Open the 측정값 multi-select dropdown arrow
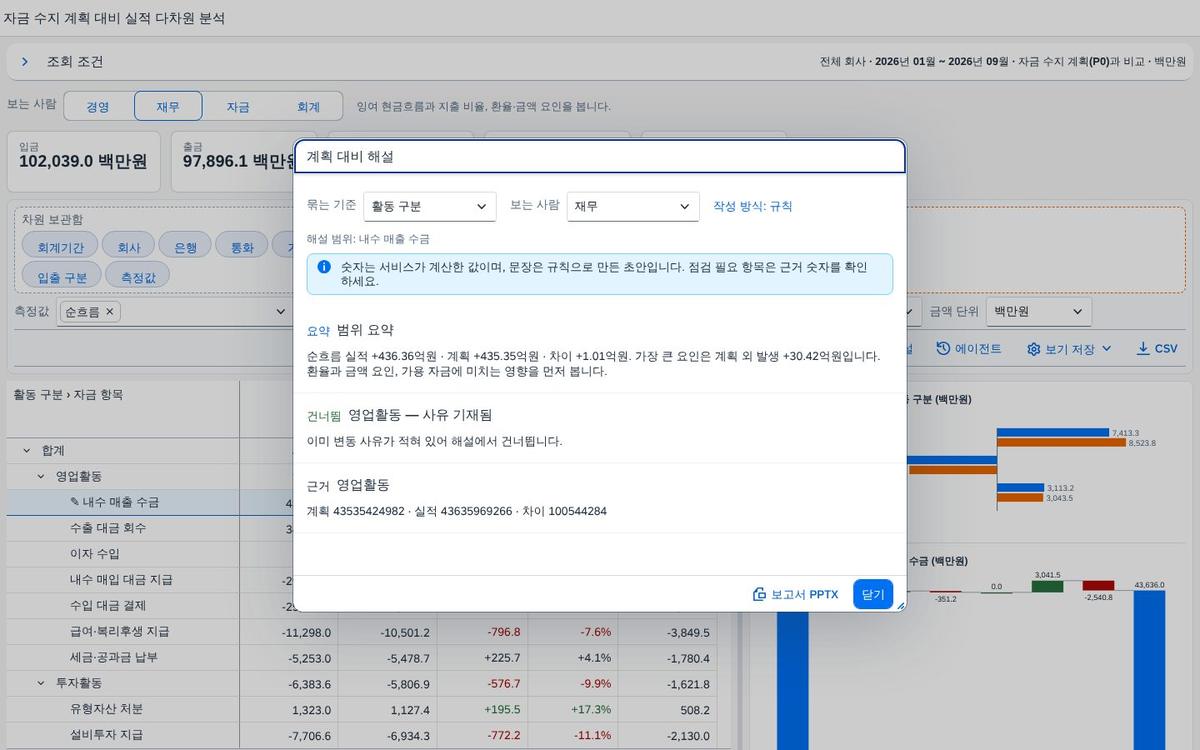The width and height of the screenshot is (1200, 750). pos(281,312)
